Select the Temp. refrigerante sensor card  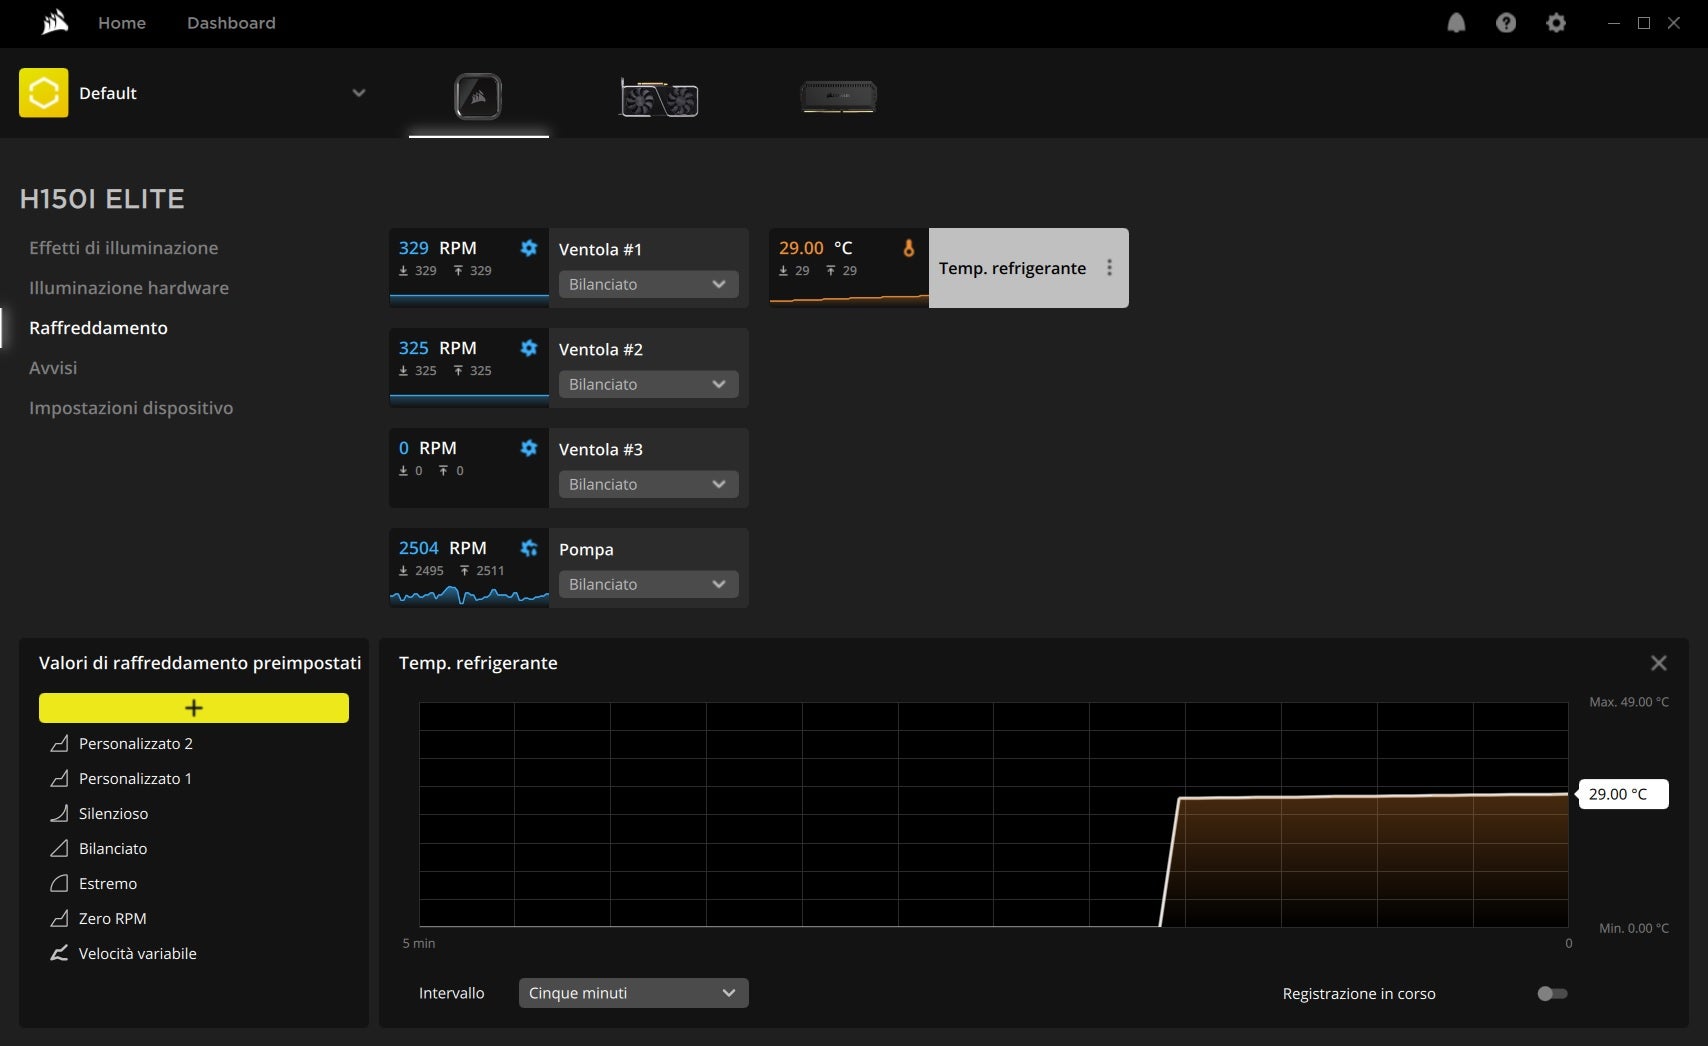click(x=1029, y=268)
